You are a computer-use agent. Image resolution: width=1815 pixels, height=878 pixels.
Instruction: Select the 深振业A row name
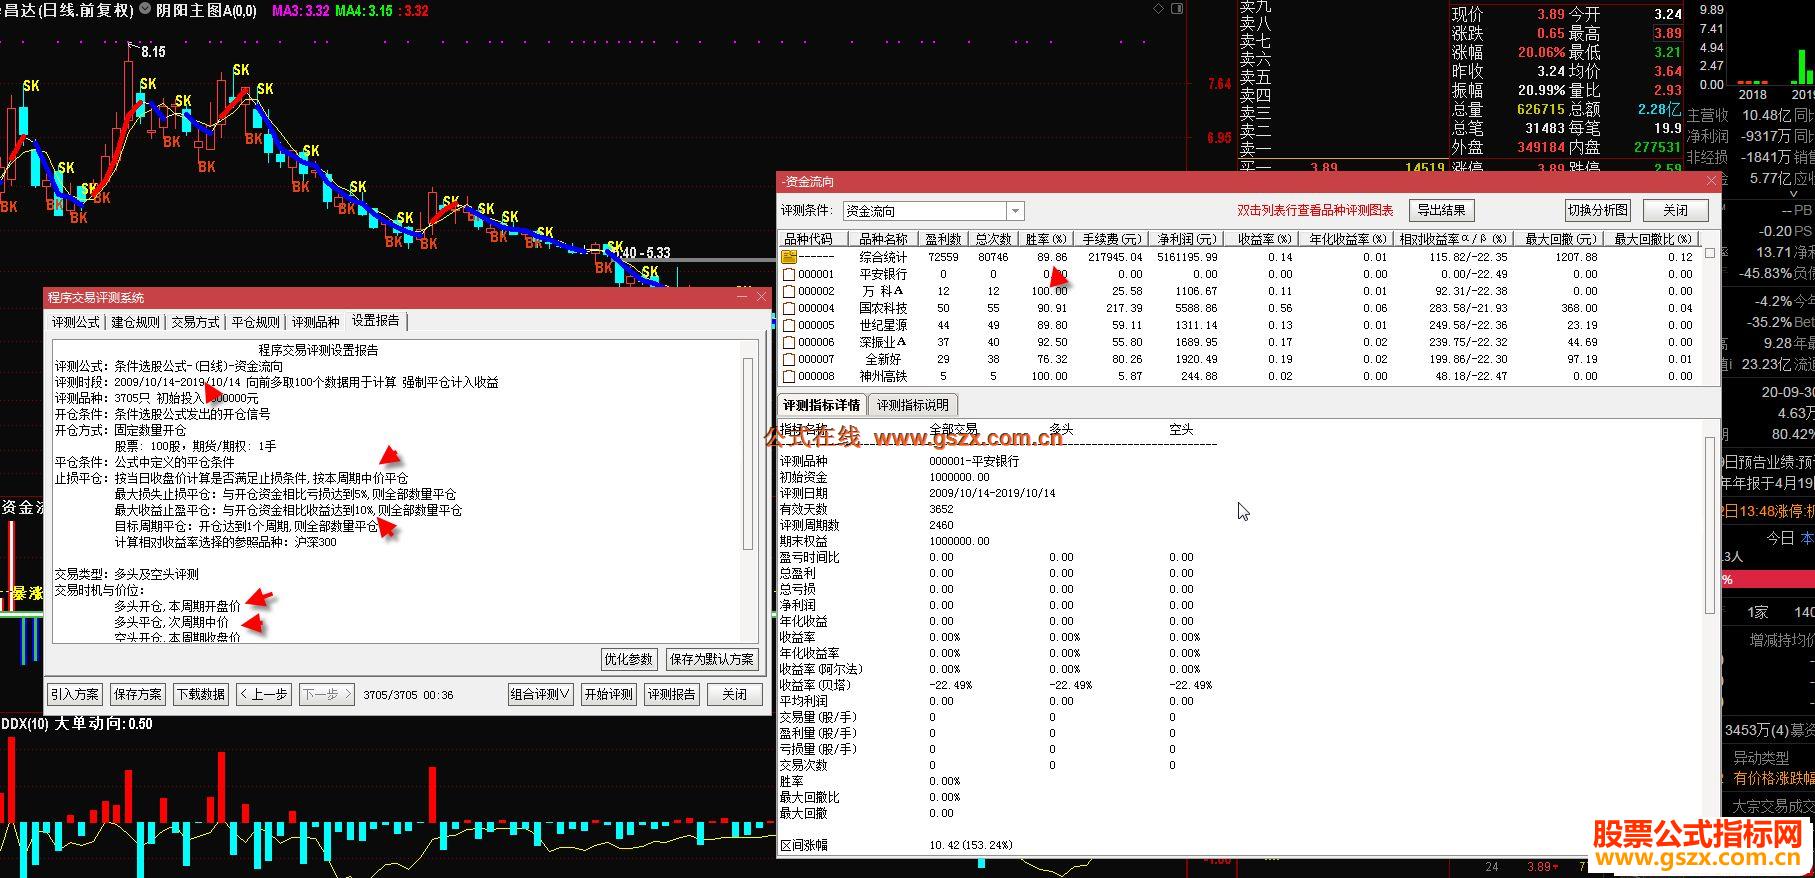[883, 342]
